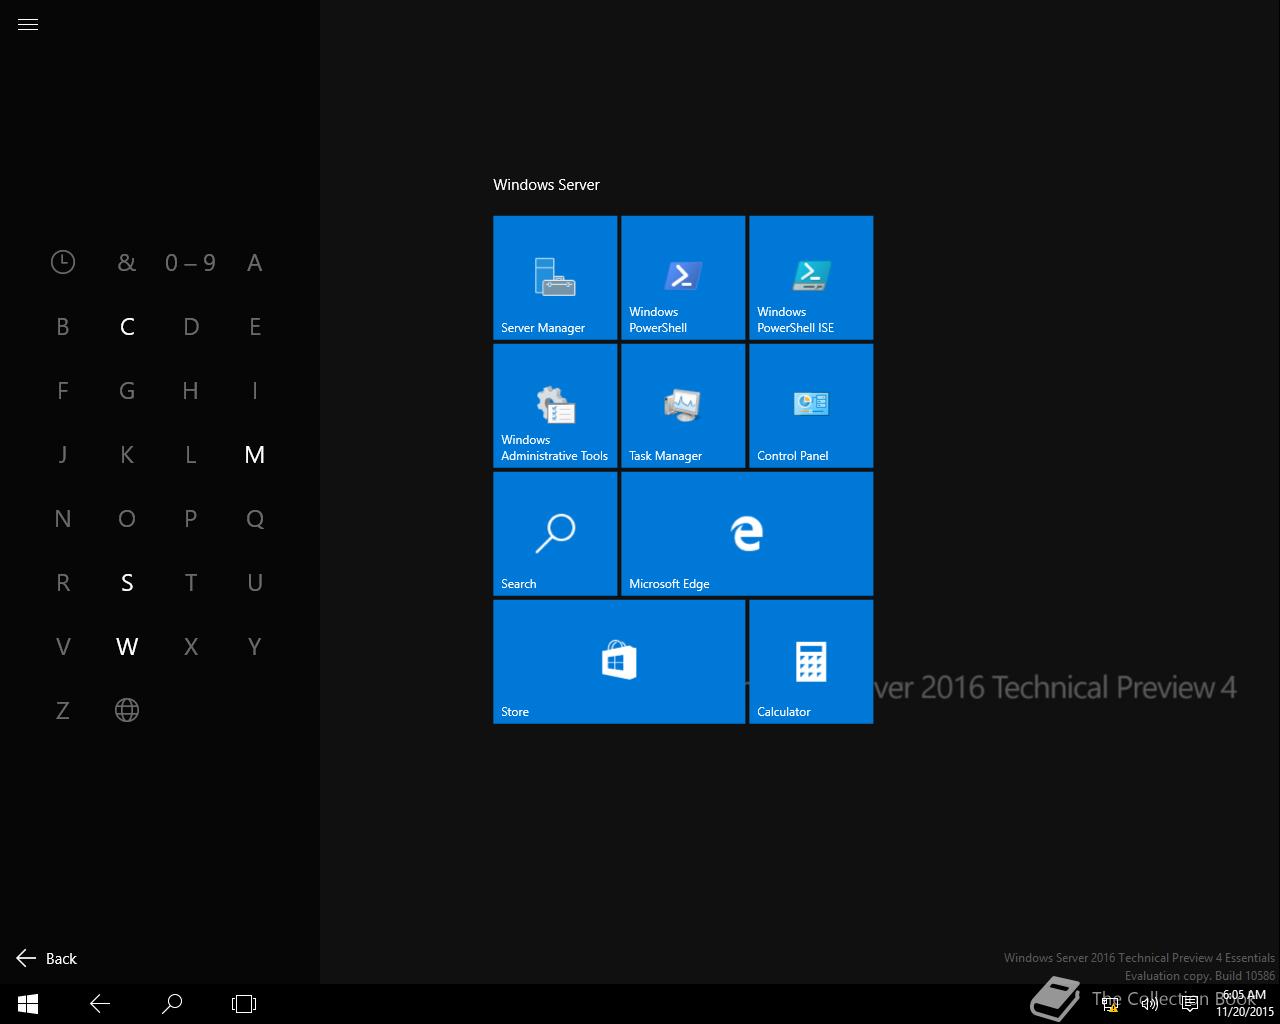Select letter I in the index
This screenshot has height=1024, width=1280.
[255, 390]
